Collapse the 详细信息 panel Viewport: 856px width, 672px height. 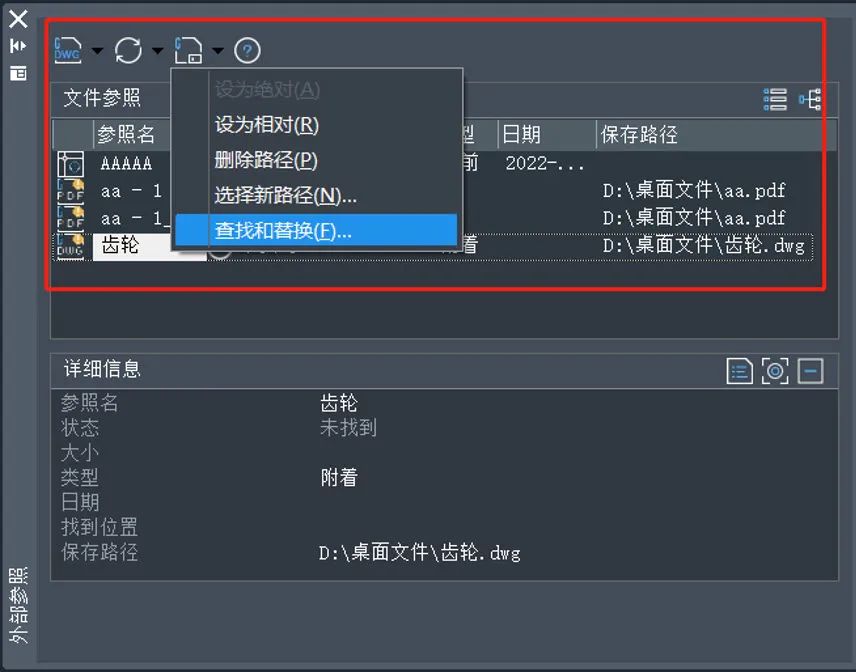[810, 372]
